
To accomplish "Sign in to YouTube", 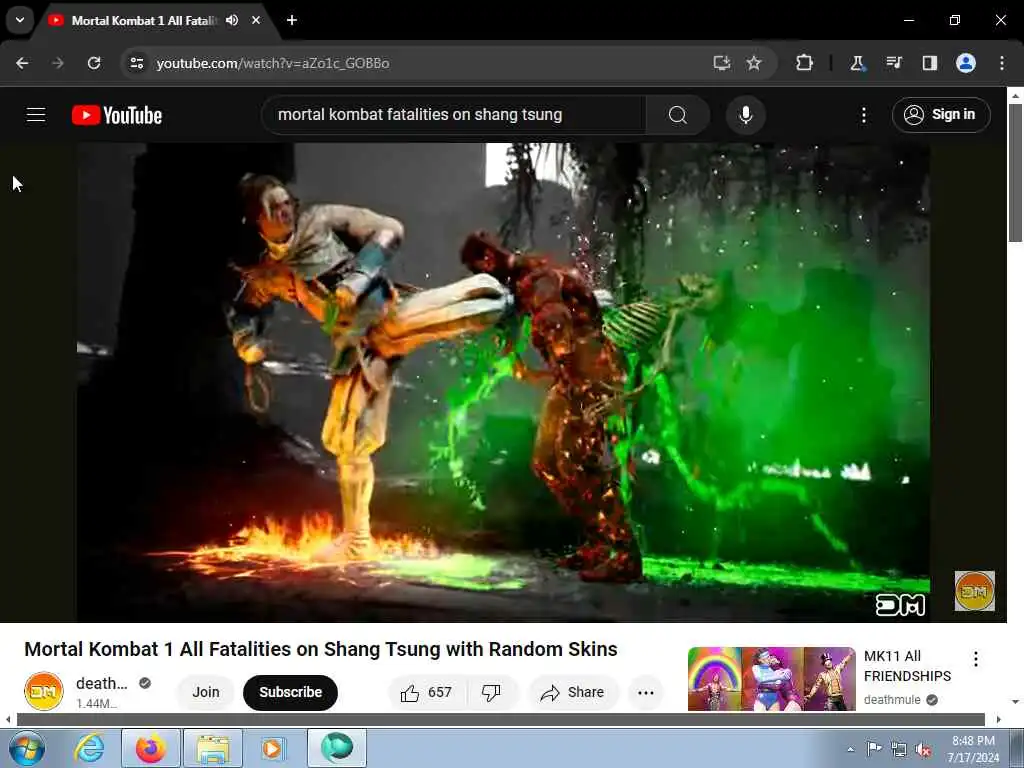I will click(941, 115).
